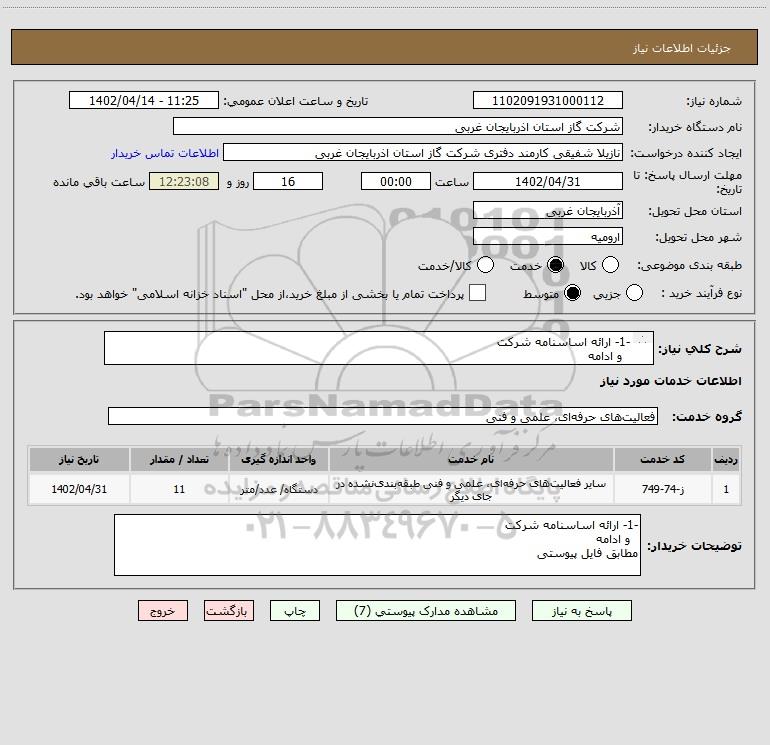The width and height of the screenshot is (770, 745).
Task: Click the نام خدمت column header
Action: point(471,460)
